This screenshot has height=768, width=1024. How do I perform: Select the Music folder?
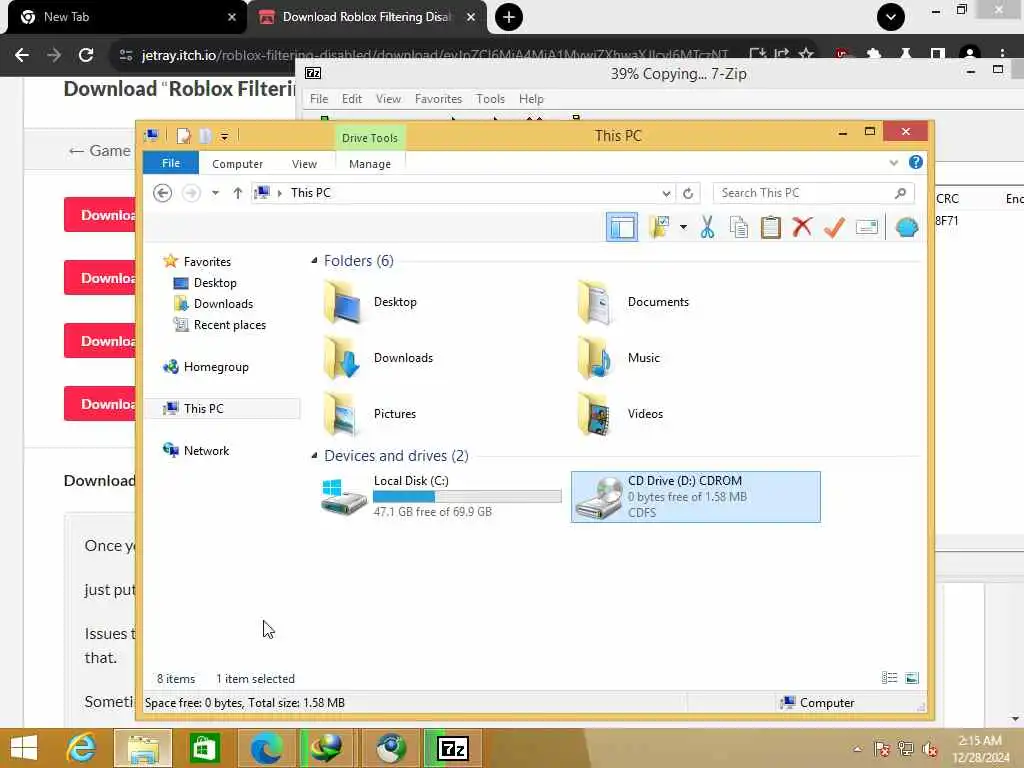point(619,359)
